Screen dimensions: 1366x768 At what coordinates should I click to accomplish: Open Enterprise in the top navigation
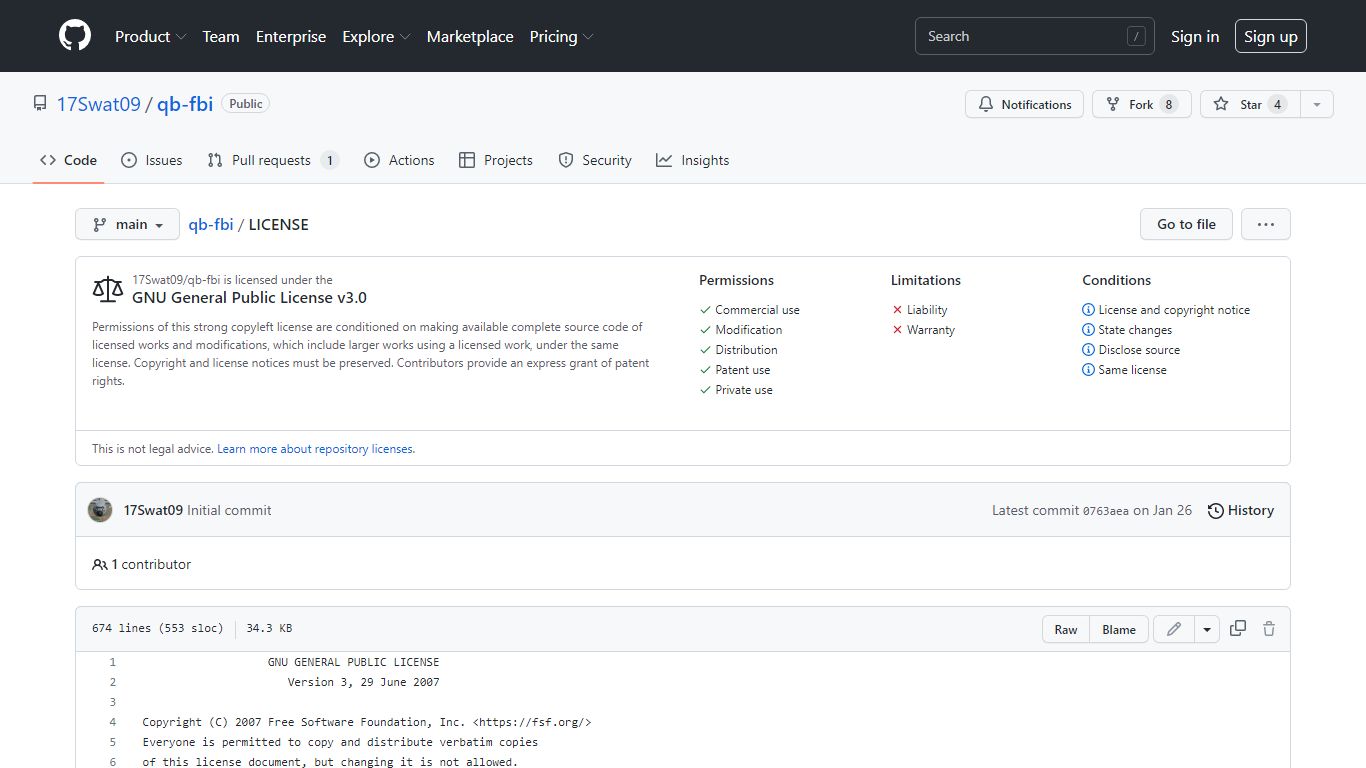click(x=291, y=36)
